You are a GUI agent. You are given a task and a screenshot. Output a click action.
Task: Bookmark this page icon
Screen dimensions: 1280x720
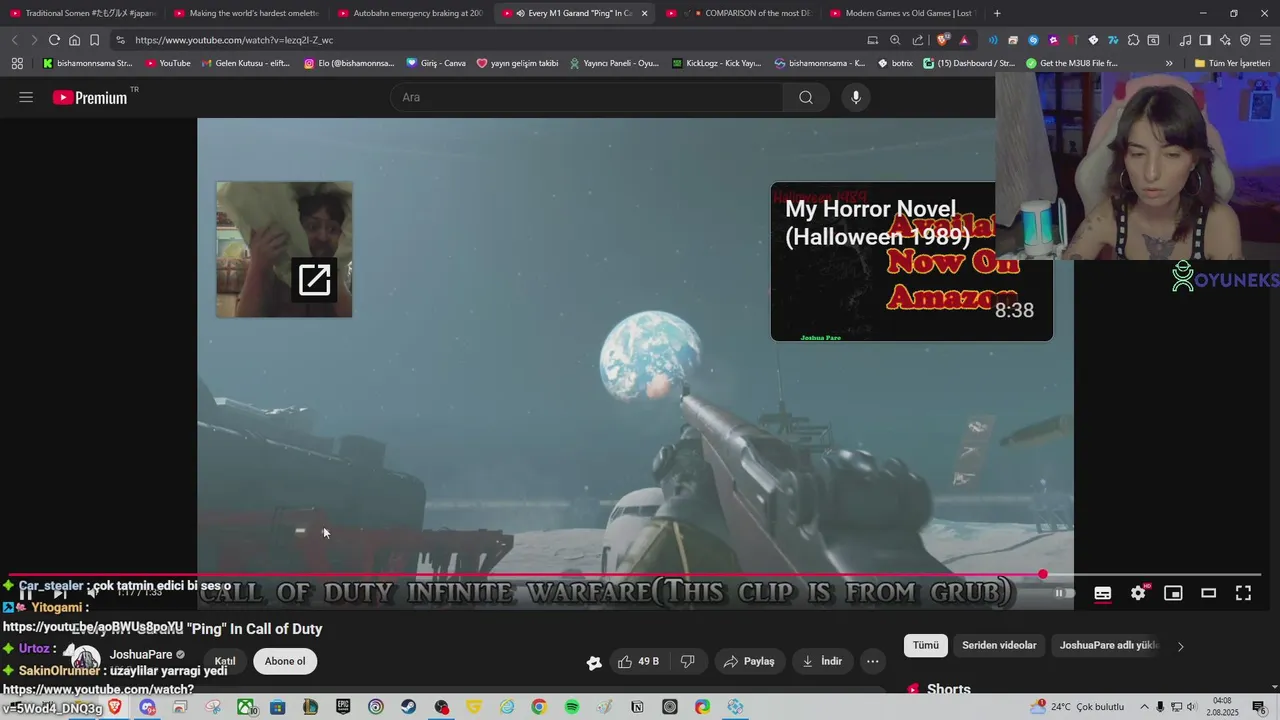pyautogui.click(x=94, y=40)
